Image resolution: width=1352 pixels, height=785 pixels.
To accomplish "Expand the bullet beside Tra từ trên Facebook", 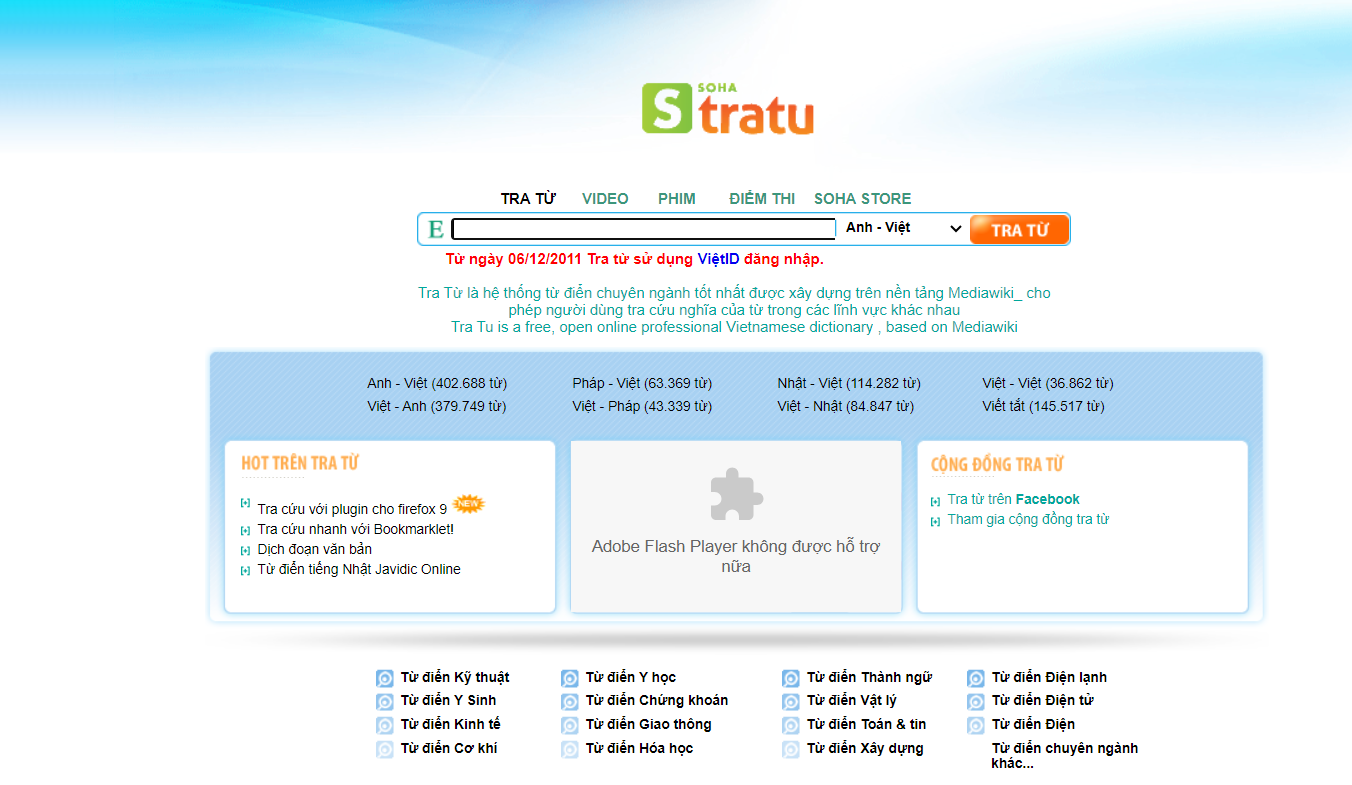I will click(936, 501).
